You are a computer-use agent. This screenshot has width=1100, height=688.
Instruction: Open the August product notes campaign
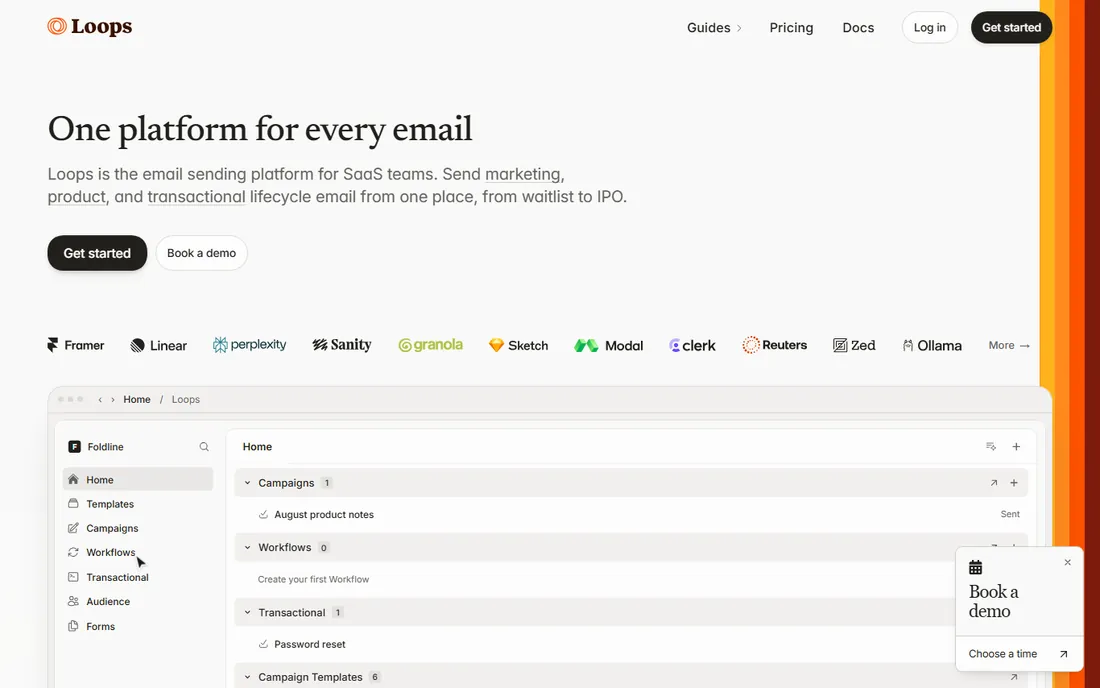(323, 515)
